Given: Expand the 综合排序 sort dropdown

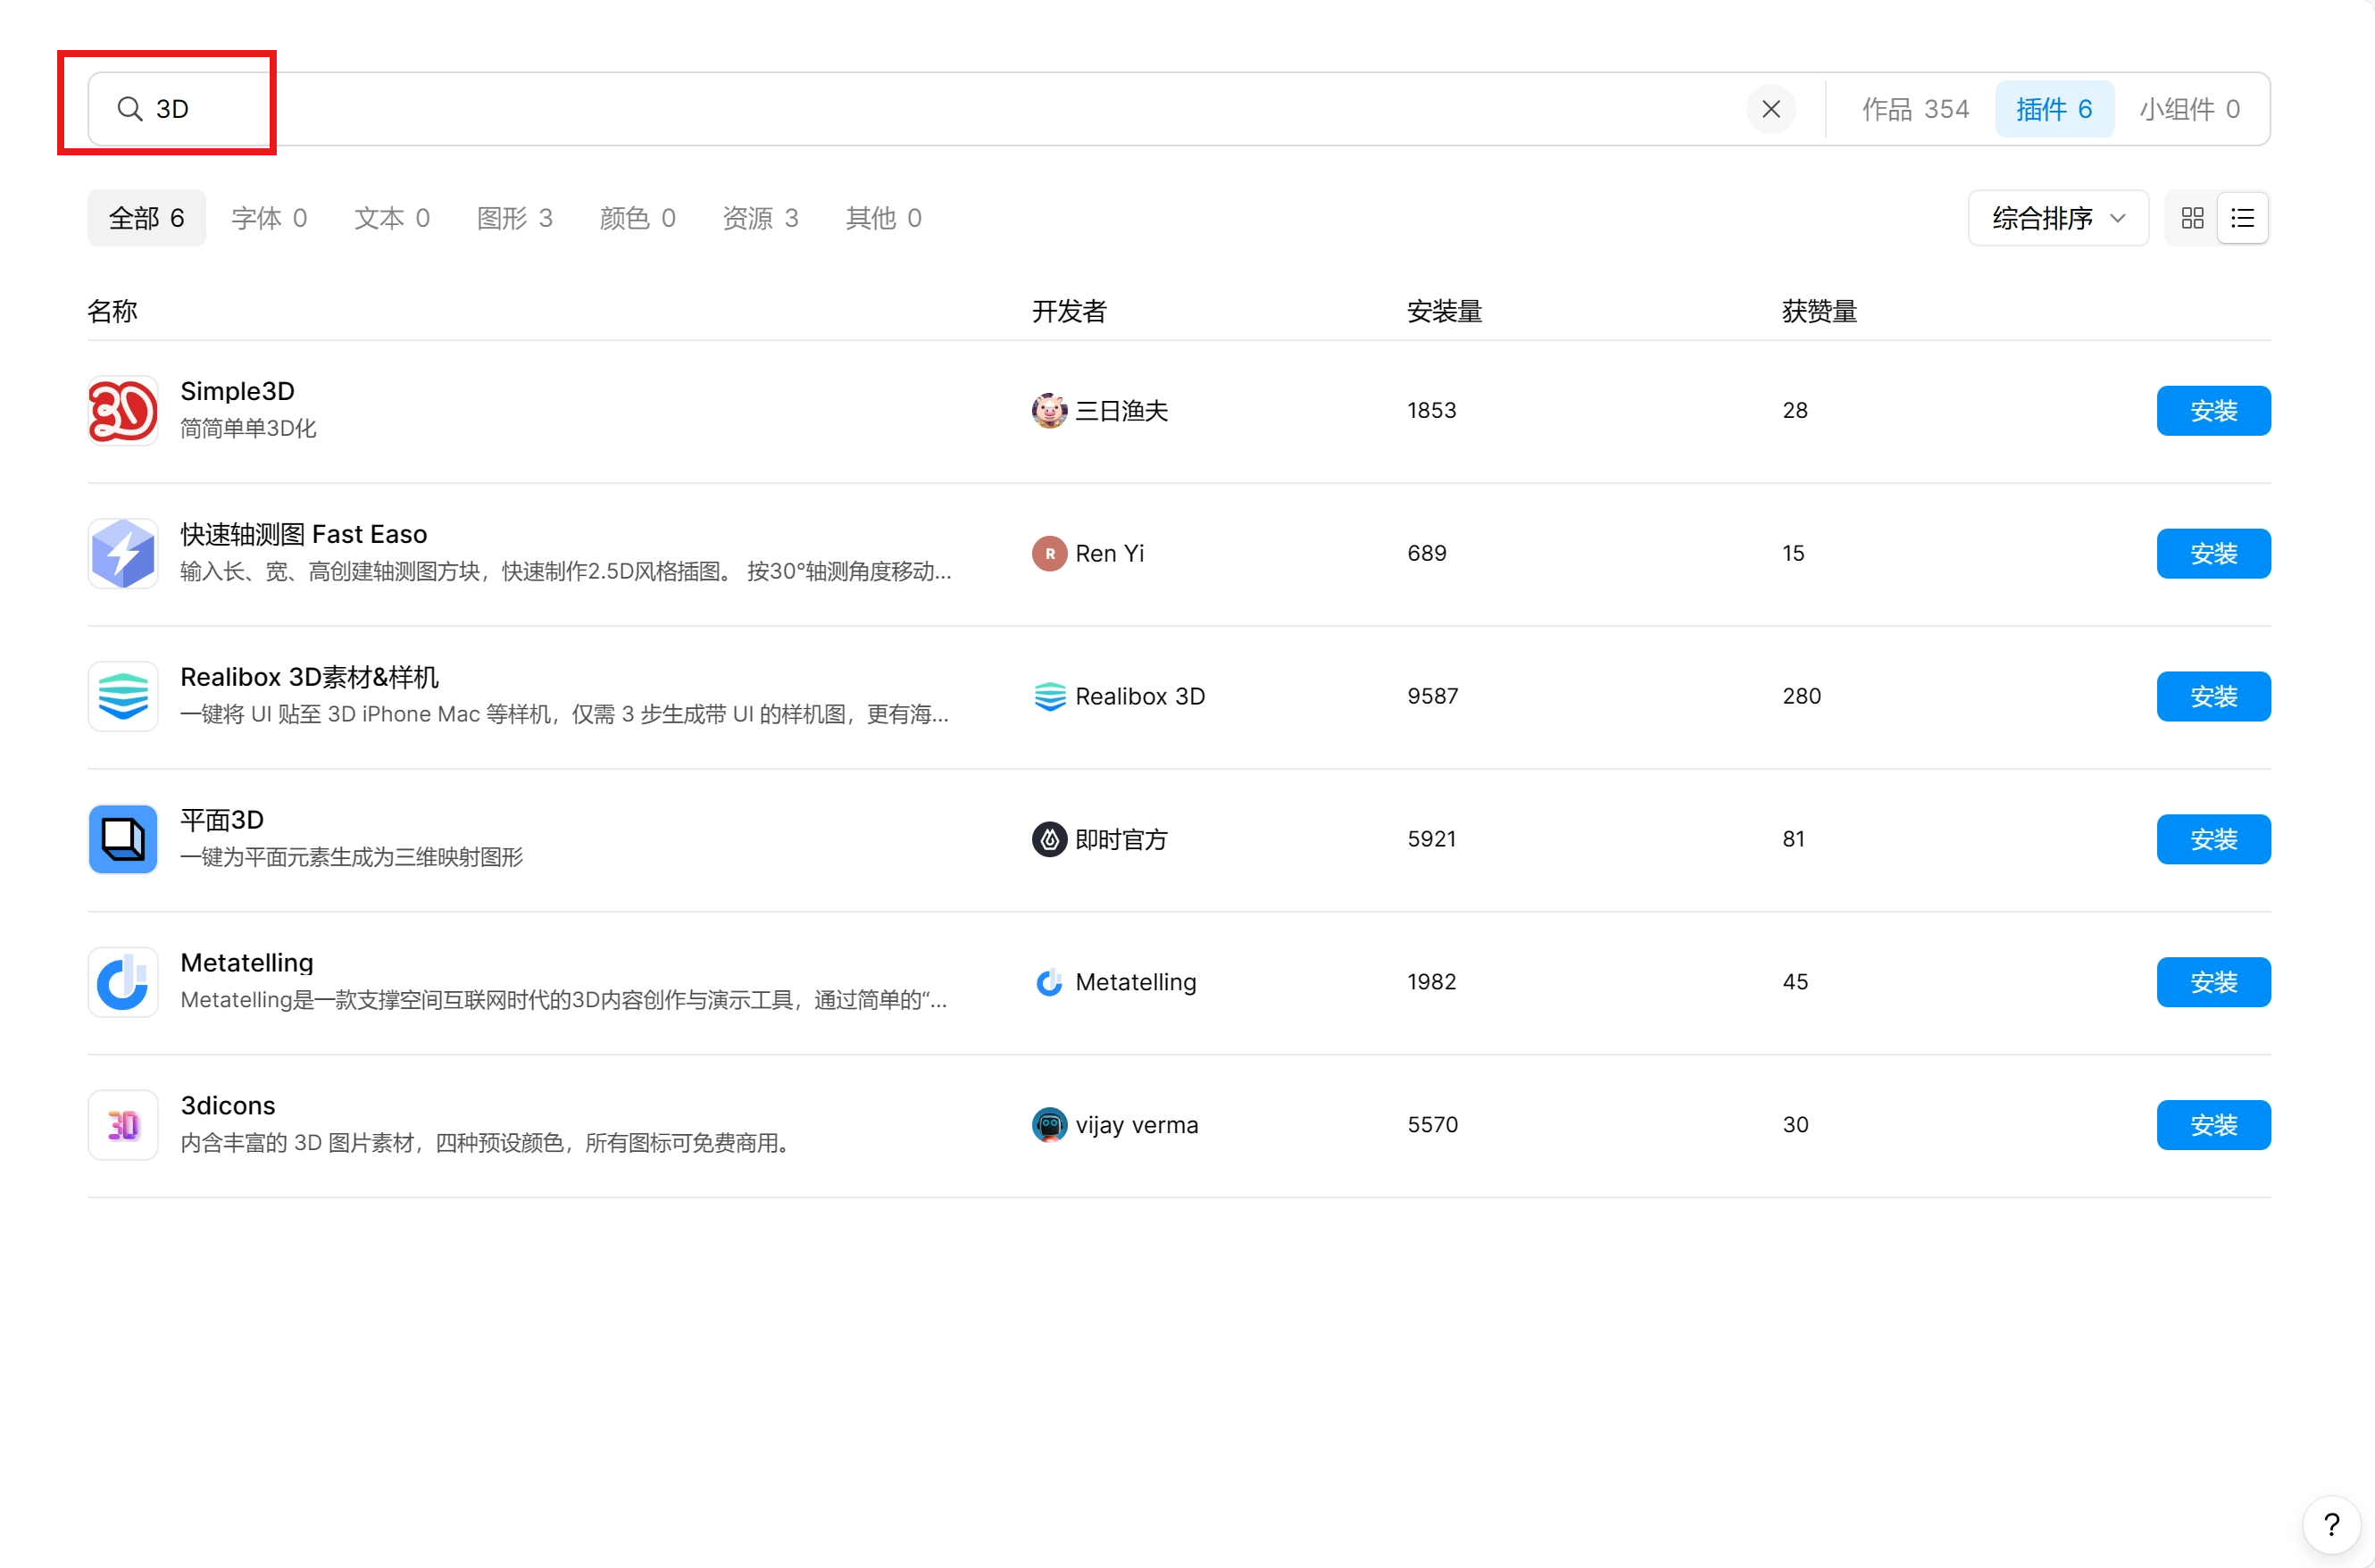Looking at the screenshot, I should tap(2057, 218).
